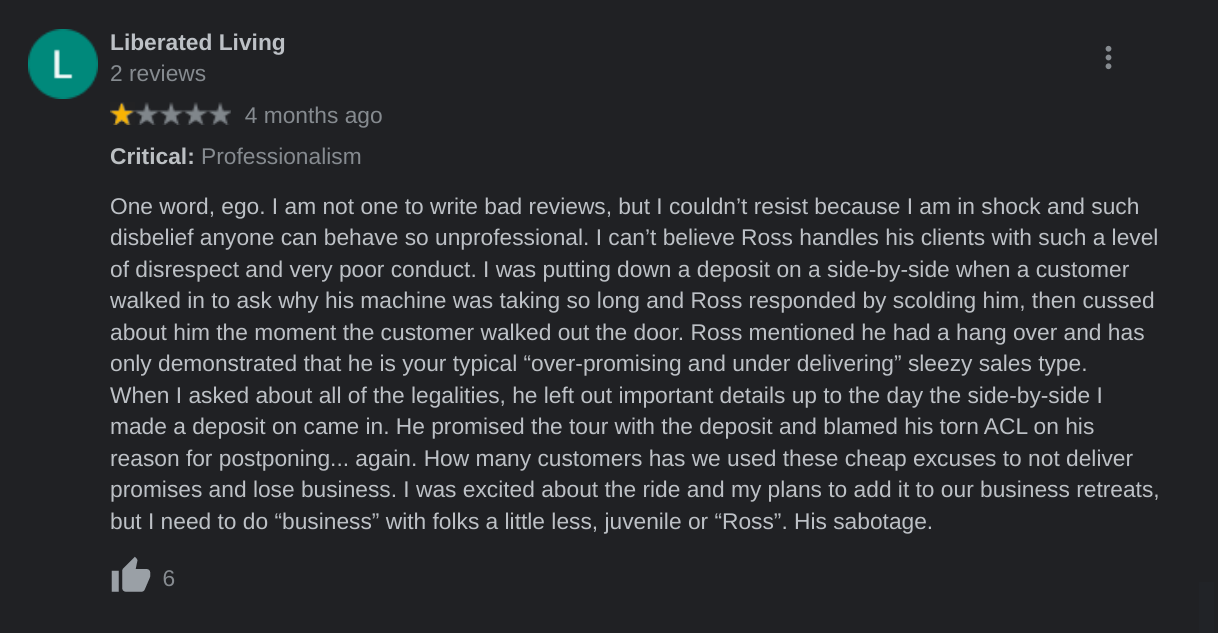Click the "4 months ago" timestamp
This screenshot has width=1218, height=633.
[x=313, y=116]
